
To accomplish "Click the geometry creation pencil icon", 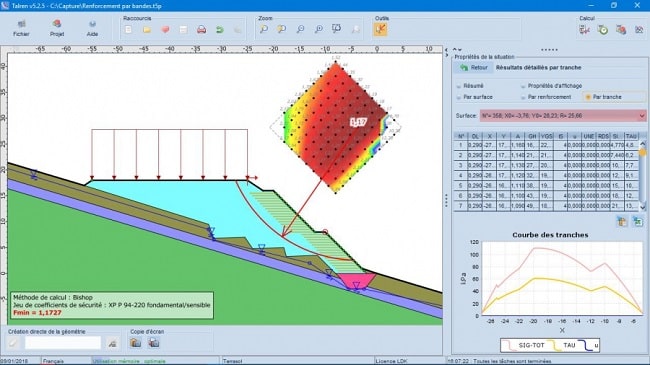I will coord(13,343).
